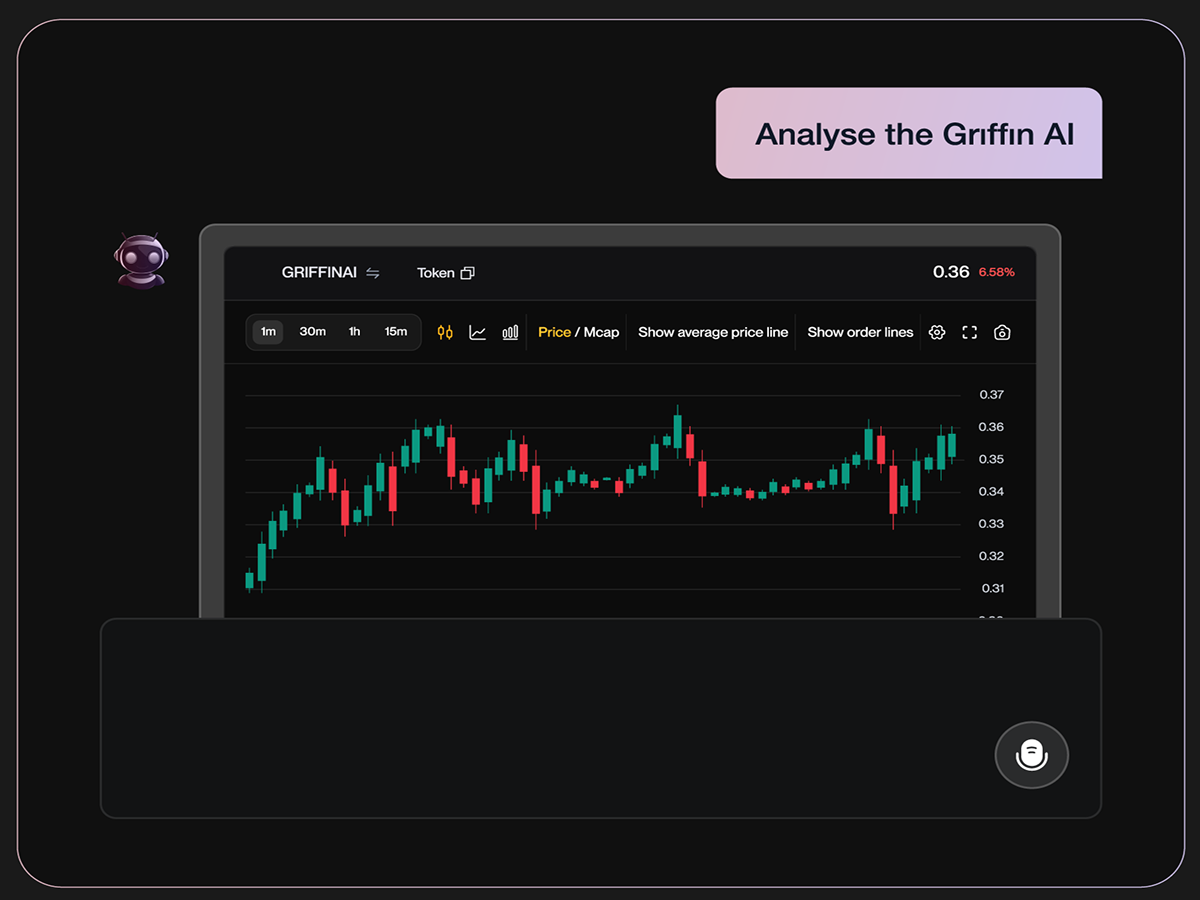Switch chart to Mcap view
Screen dimensions: 1200x900
(x=602, y=332)
